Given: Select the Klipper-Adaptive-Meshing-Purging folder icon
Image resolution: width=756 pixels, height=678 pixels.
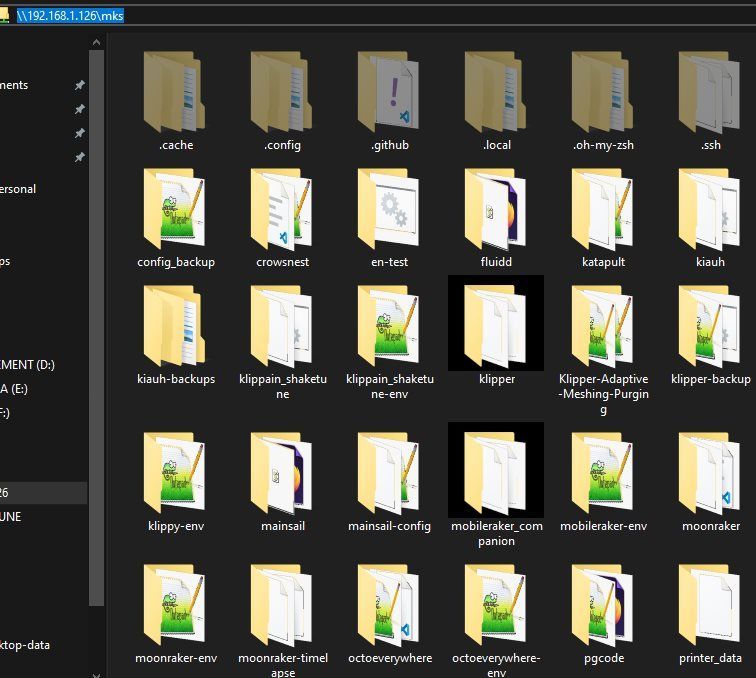Looking at the screenshot, I should (603, 326).
